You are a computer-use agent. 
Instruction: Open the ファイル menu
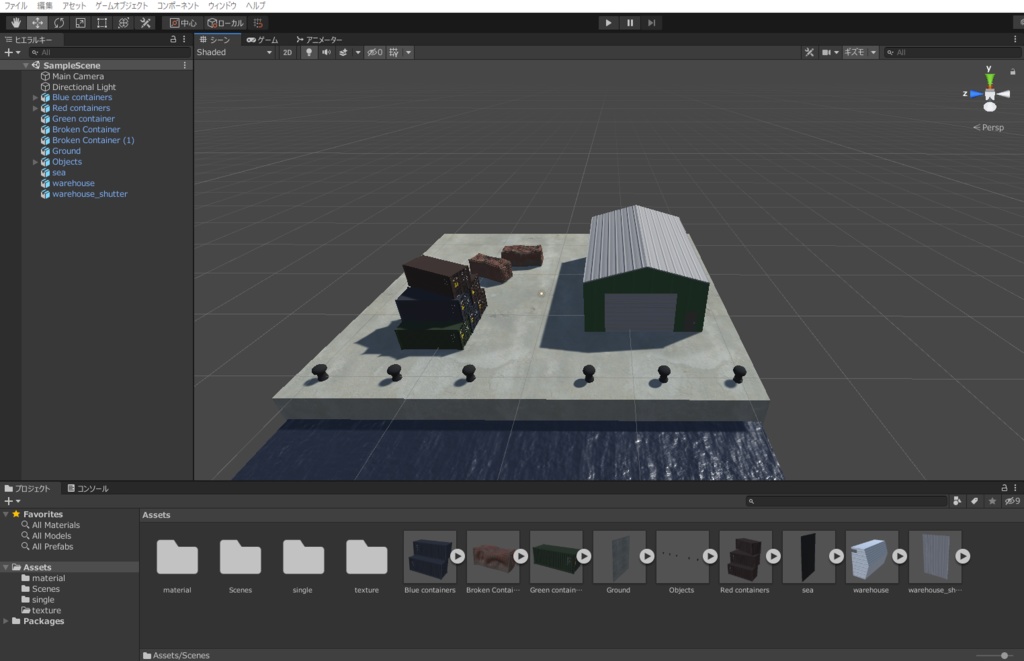click(x=16, y=5)
